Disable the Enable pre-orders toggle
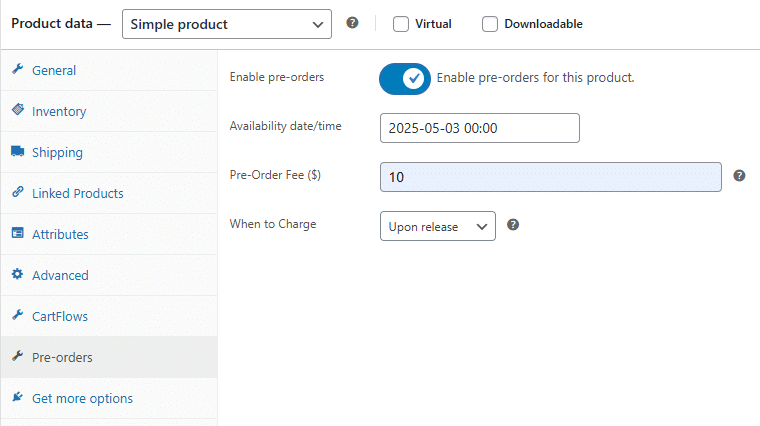Screen dimensions: 760x426 (405, 79)
